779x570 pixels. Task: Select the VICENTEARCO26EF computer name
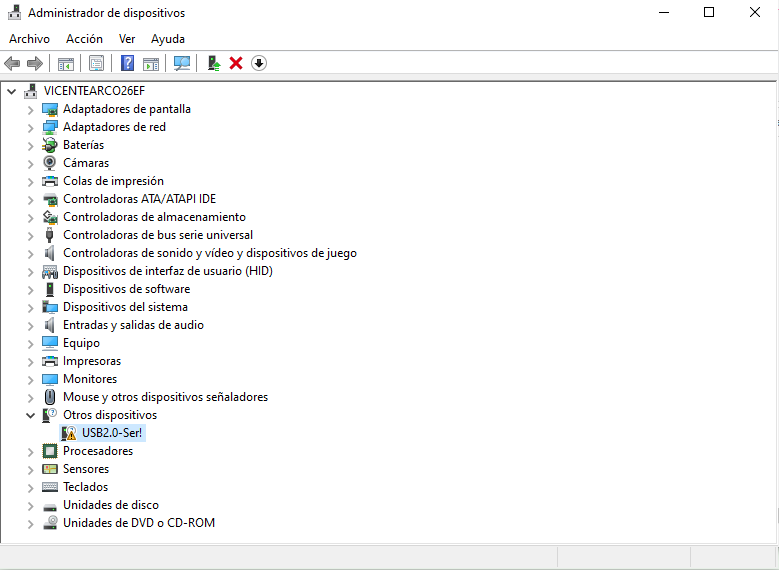pyautogui.click(x=94, y=91)
